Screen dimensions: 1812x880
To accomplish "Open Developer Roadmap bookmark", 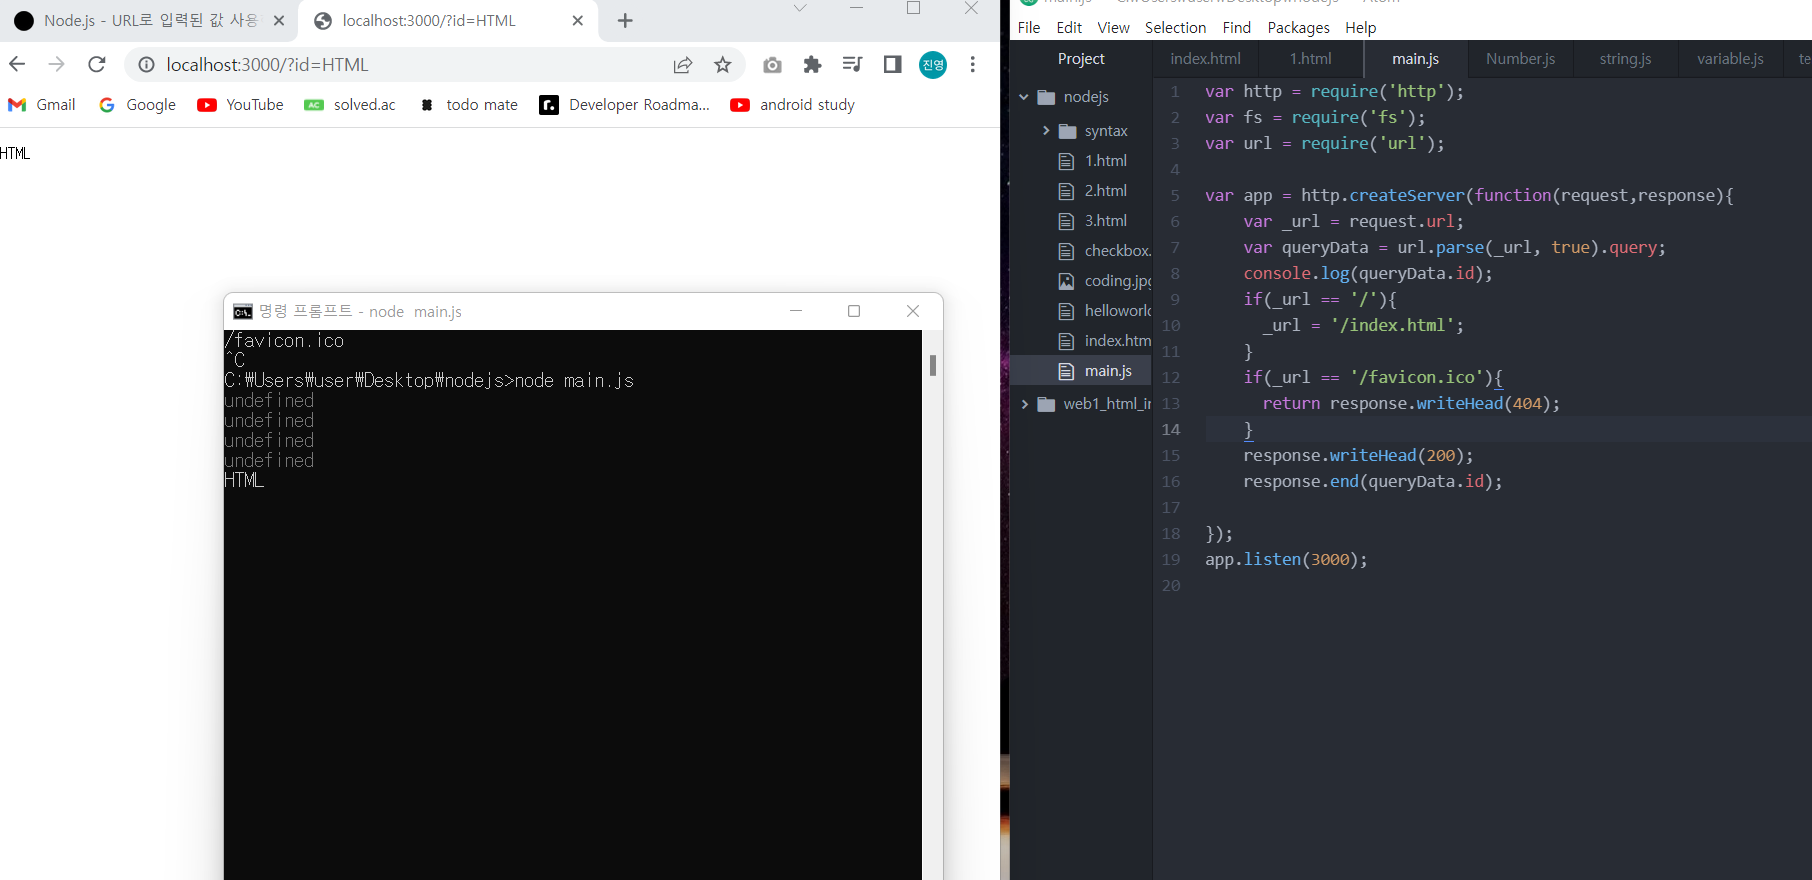I will pyautogui.click(x=625, y=105).
